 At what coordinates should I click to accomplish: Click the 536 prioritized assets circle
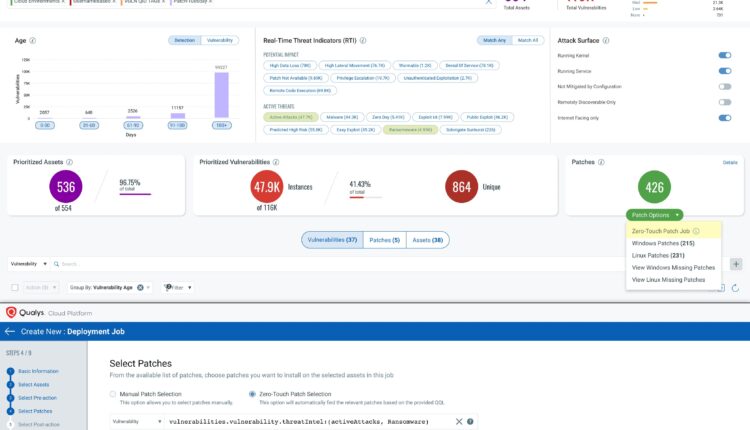point(66,187)
